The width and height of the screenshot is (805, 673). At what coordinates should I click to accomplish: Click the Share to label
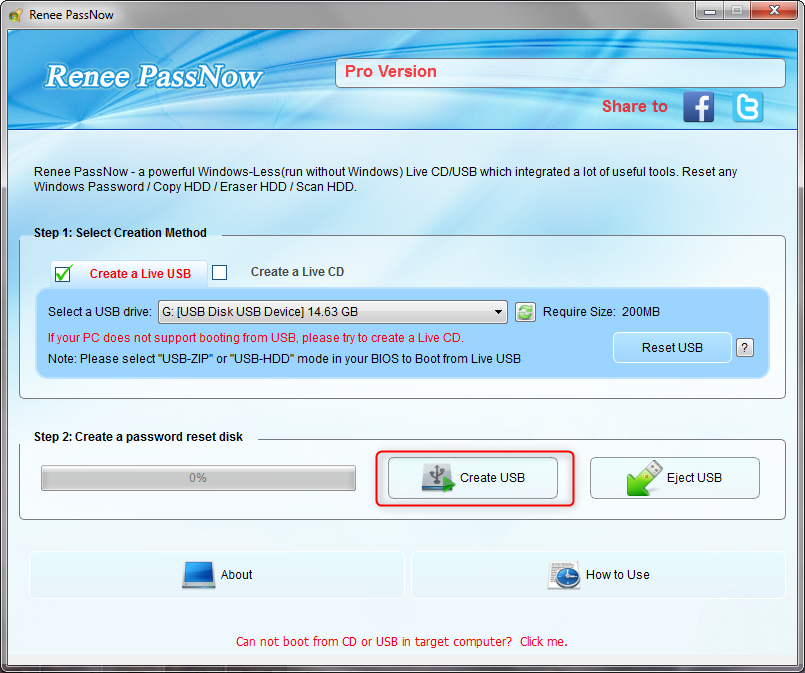click(634, 106)
